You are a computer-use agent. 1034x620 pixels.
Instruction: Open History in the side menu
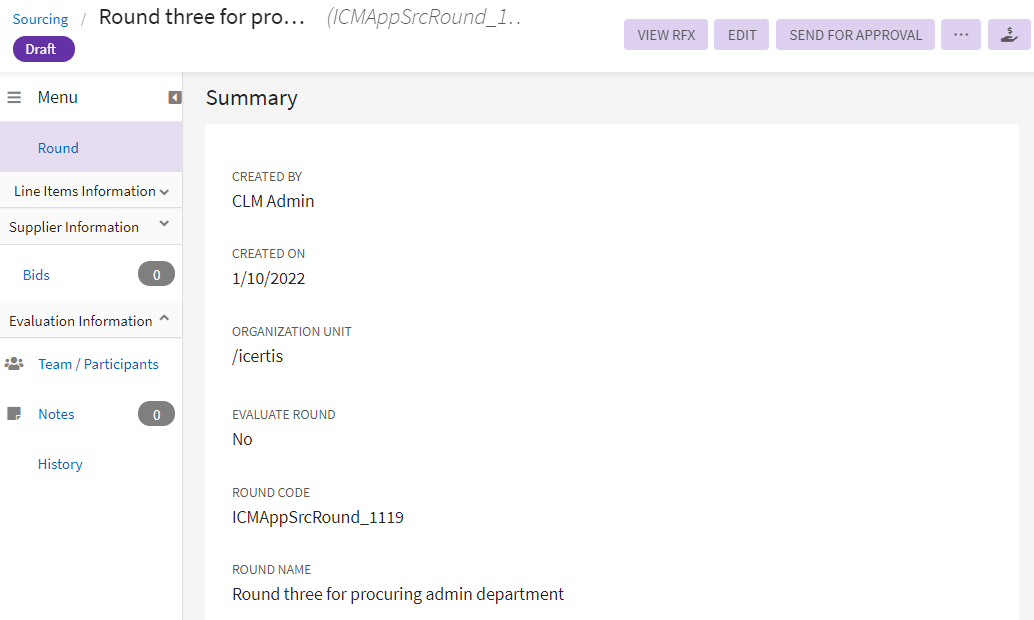tap(60, 464)
